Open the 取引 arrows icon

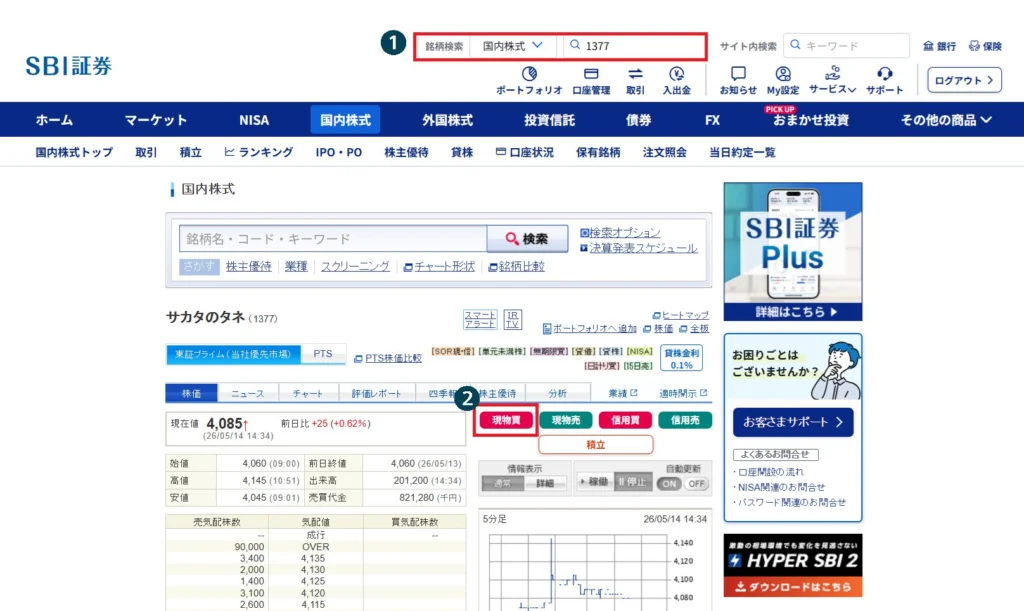pos(635,73)
